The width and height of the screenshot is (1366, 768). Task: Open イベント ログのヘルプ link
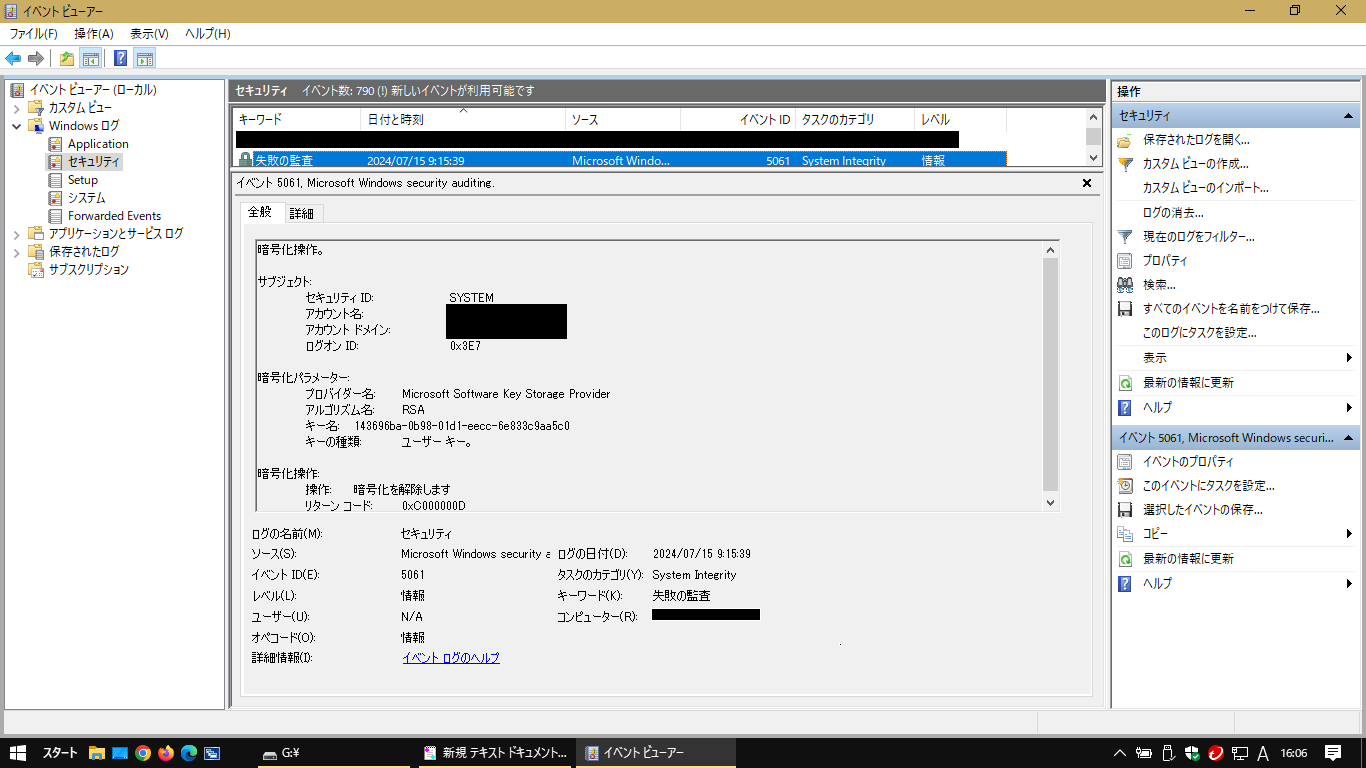(x=450, y=658)
